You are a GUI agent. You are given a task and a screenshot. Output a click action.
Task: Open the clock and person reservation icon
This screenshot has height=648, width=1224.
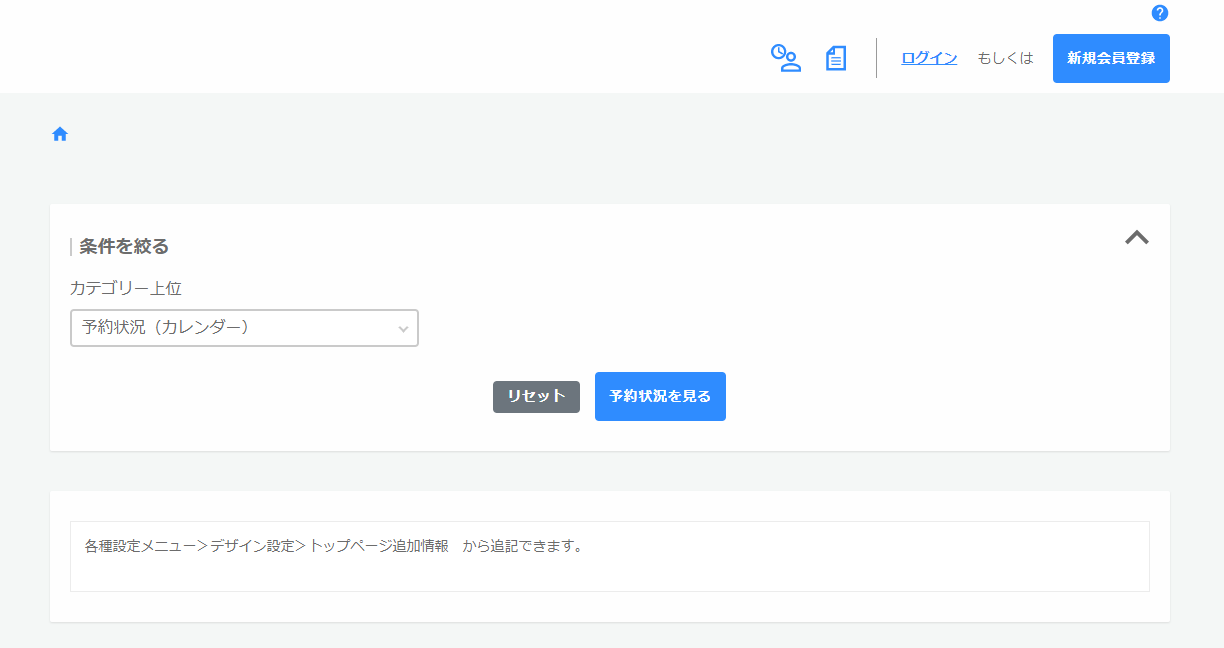[785, 58]
